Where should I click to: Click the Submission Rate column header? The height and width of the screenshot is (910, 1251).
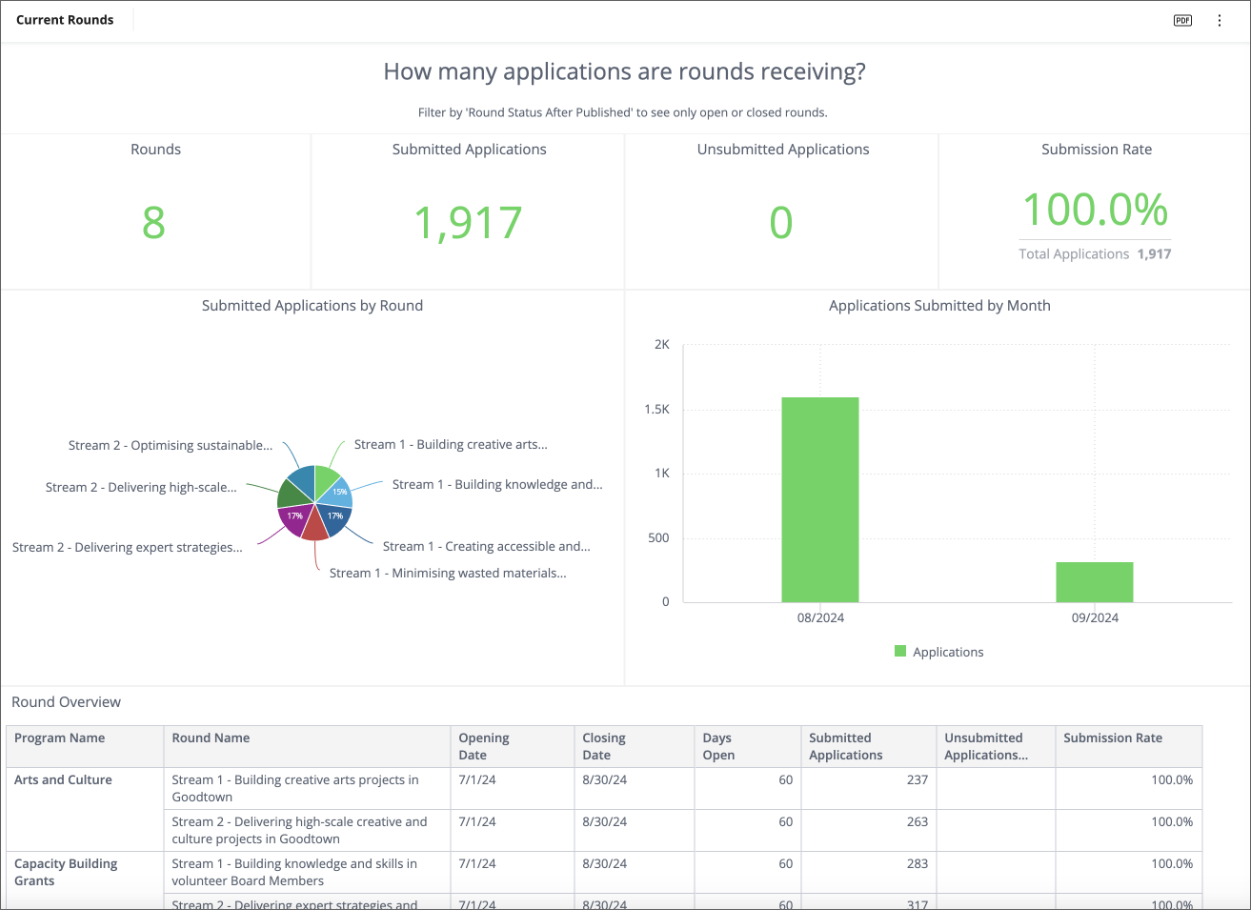(x=1112, y=738)
